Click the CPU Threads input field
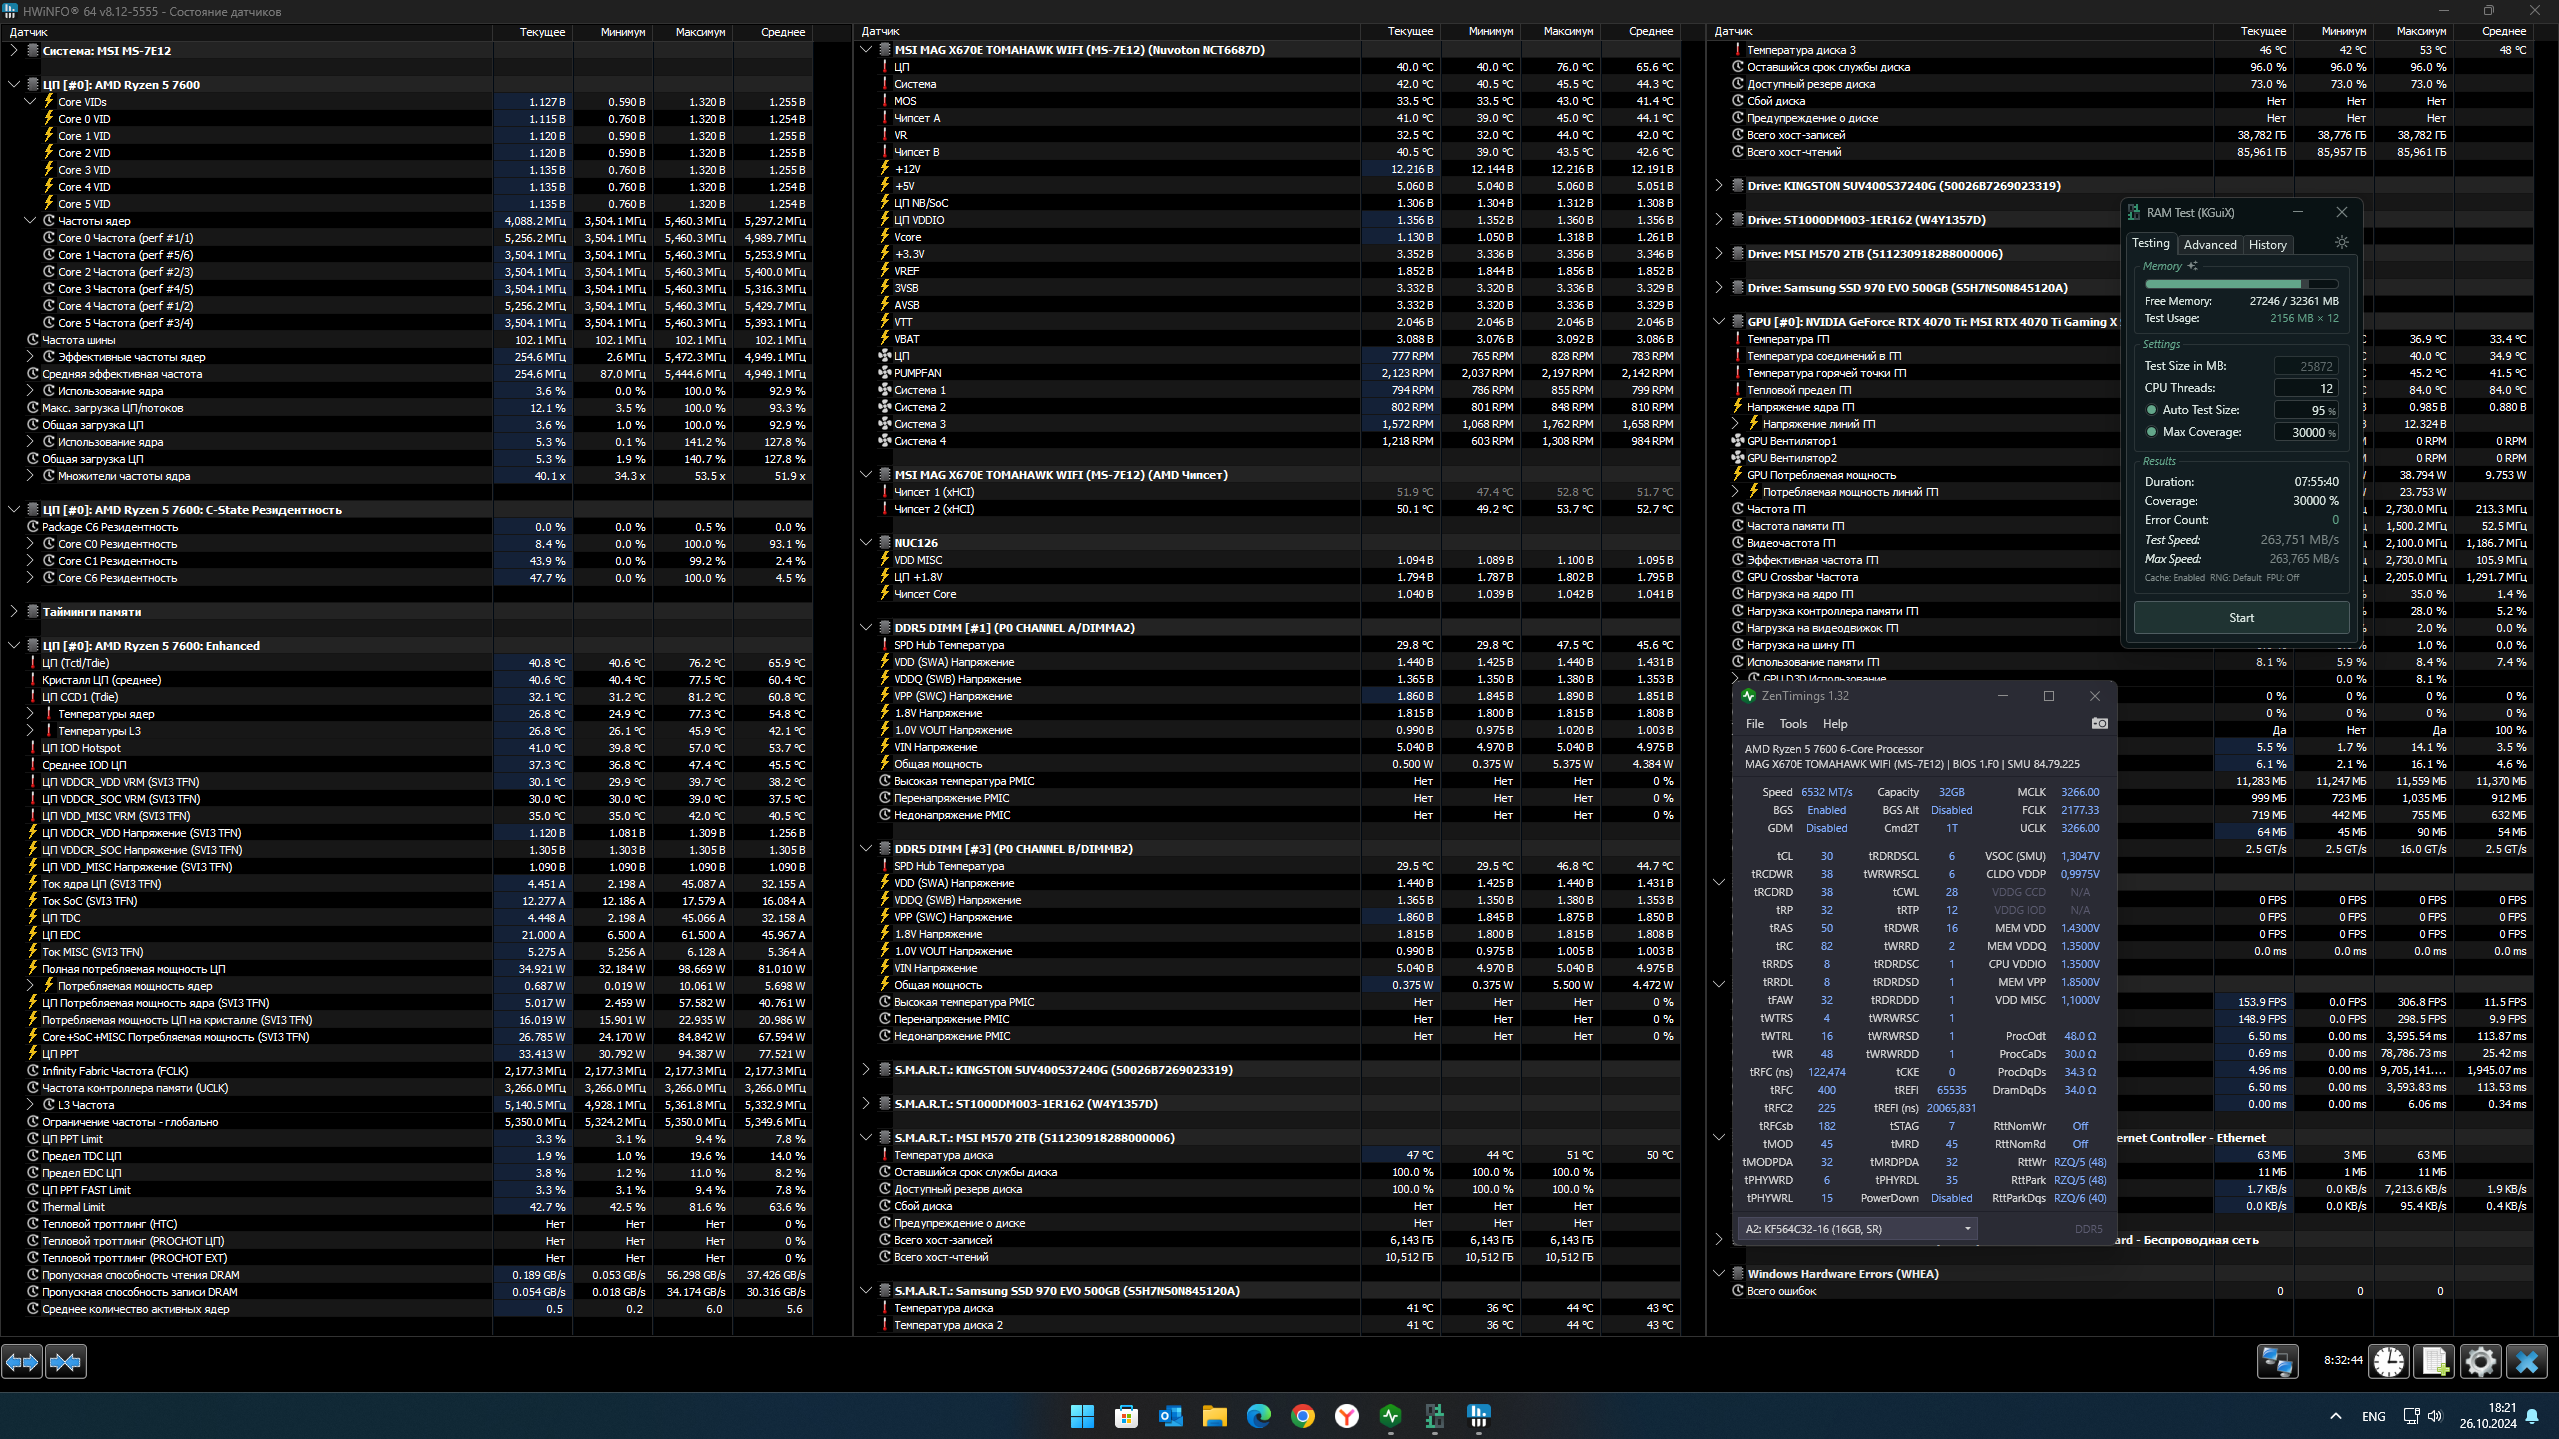 point(2305,388)
